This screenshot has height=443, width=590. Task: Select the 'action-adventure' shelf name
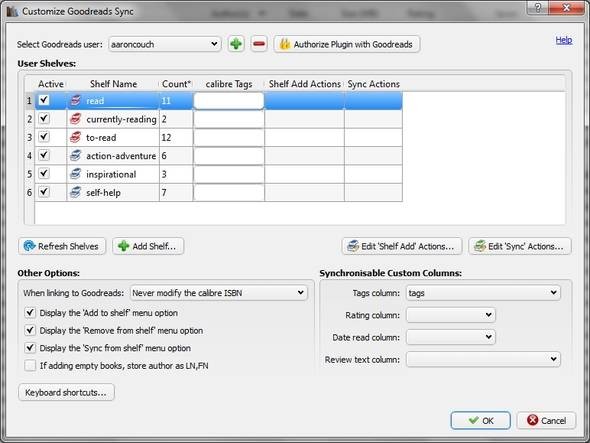tap(121, 156)
